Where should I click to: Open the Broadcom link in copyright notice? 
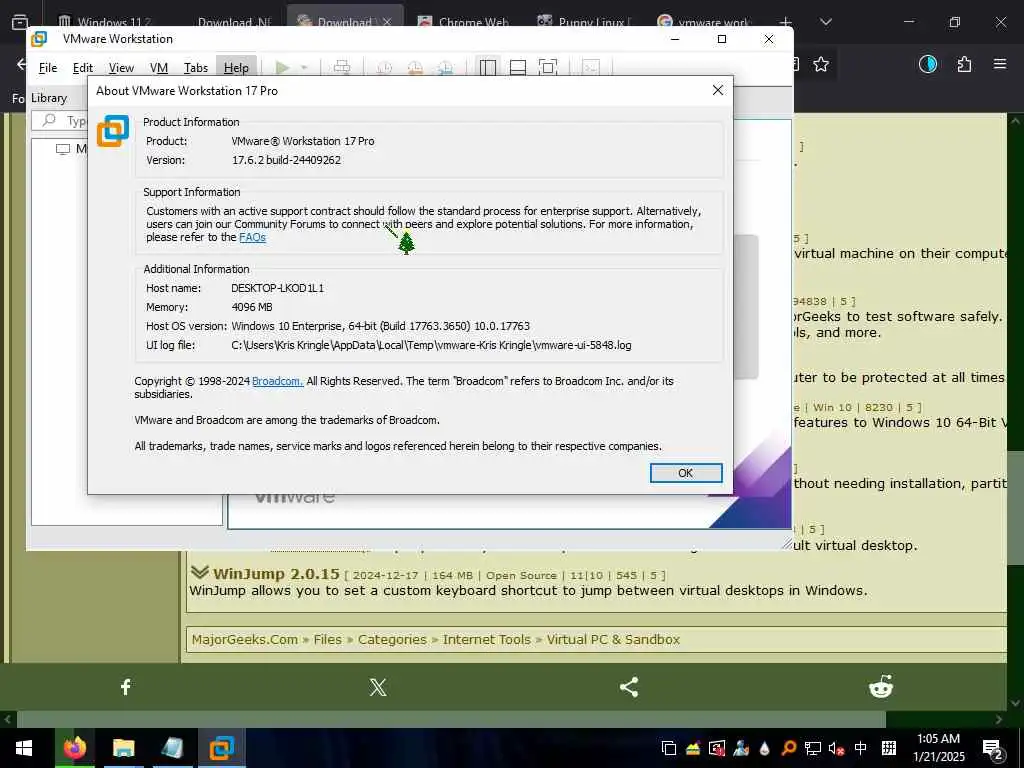(278, 381)
